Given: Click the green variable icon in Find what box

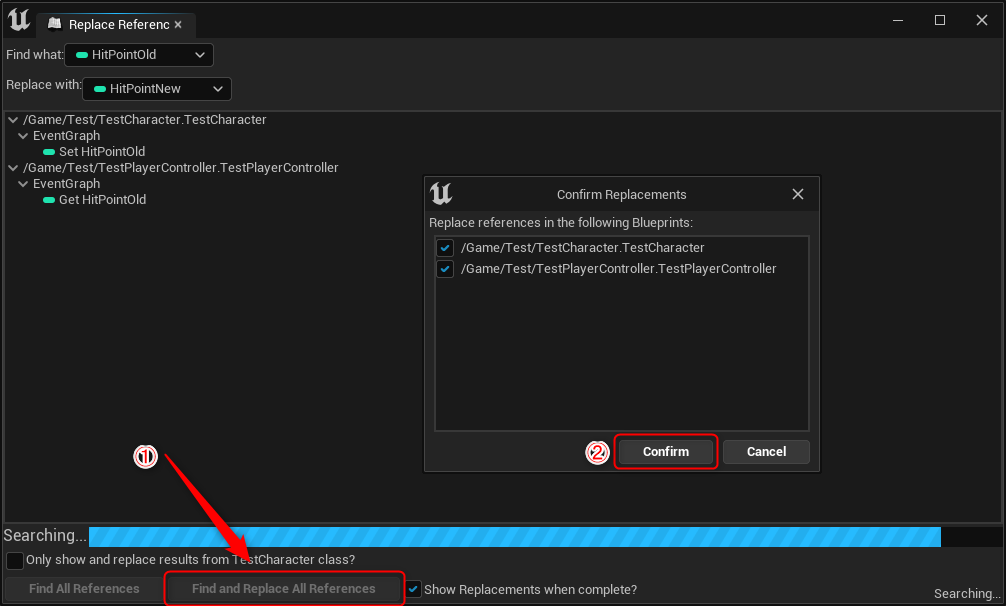Looking at the screenshot, I should 82,55.
